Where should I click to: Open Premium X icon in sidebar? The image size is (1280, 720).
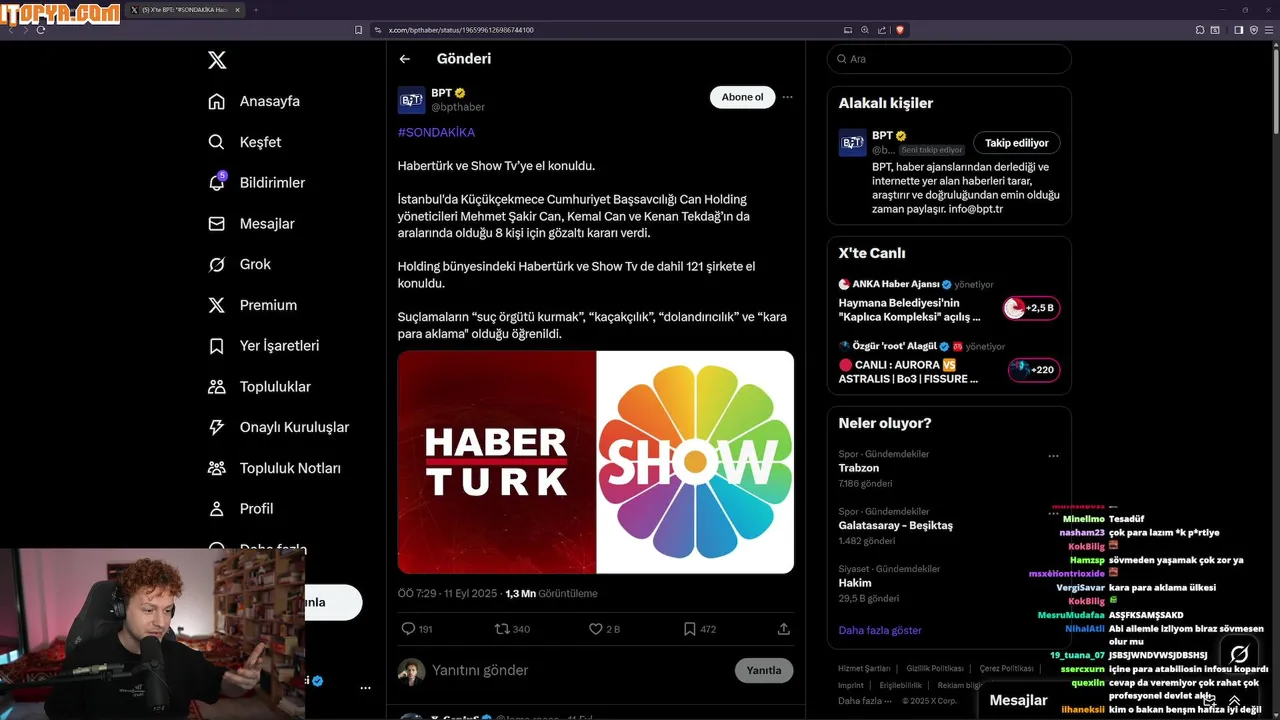click(x=216, y=305)
